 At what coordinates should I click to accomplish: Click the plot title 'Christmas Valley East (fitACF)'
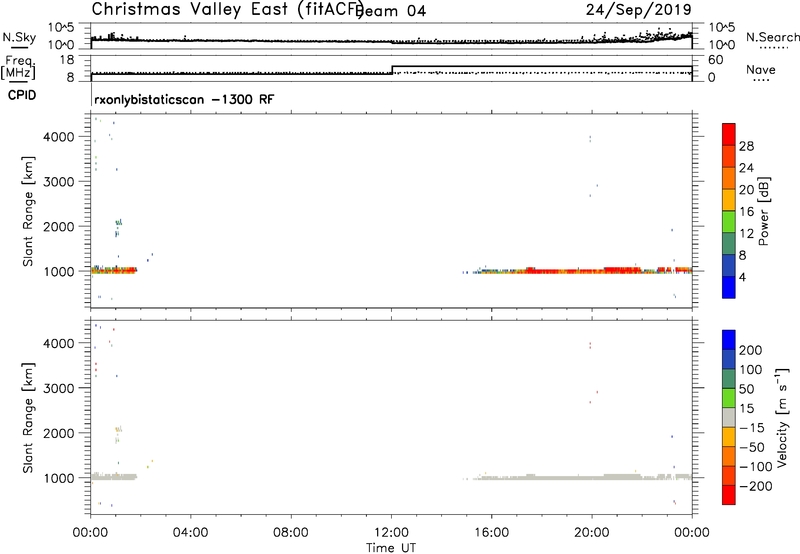tap(227, 9)
